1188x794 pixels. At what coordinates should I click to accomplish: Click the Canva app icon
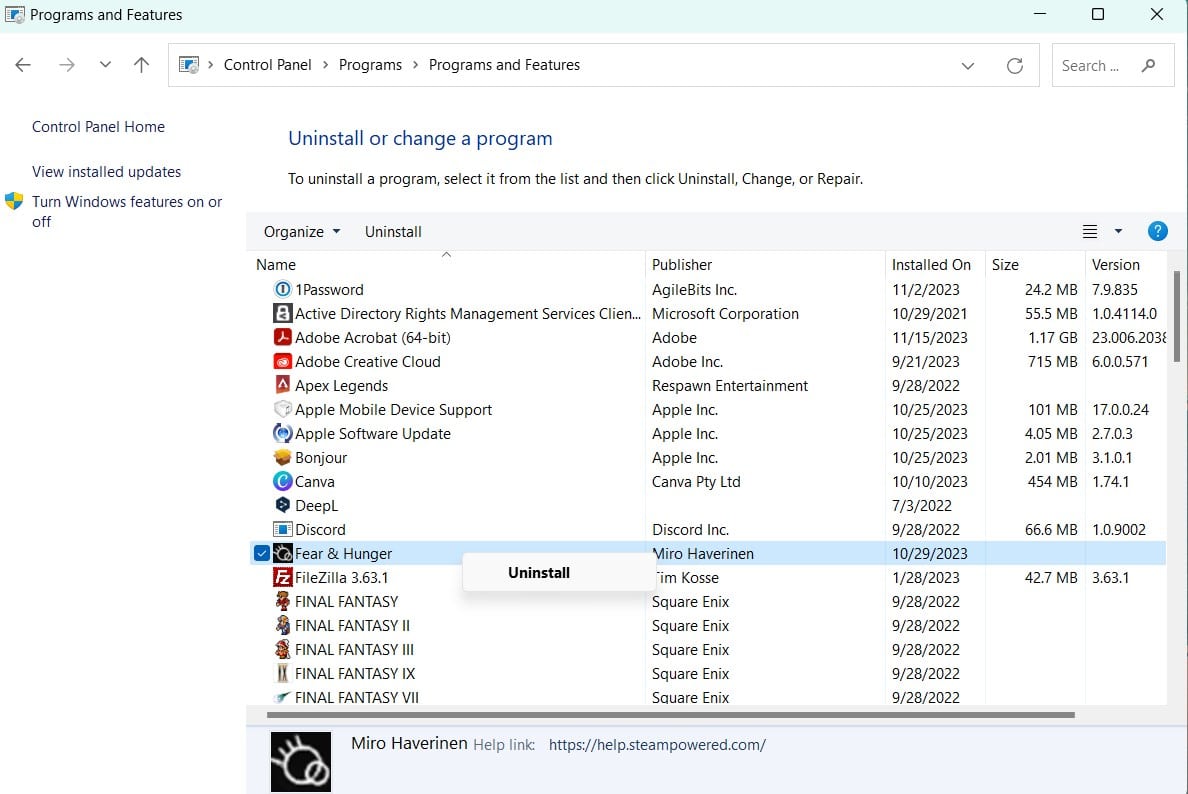(x=283, y=481)
